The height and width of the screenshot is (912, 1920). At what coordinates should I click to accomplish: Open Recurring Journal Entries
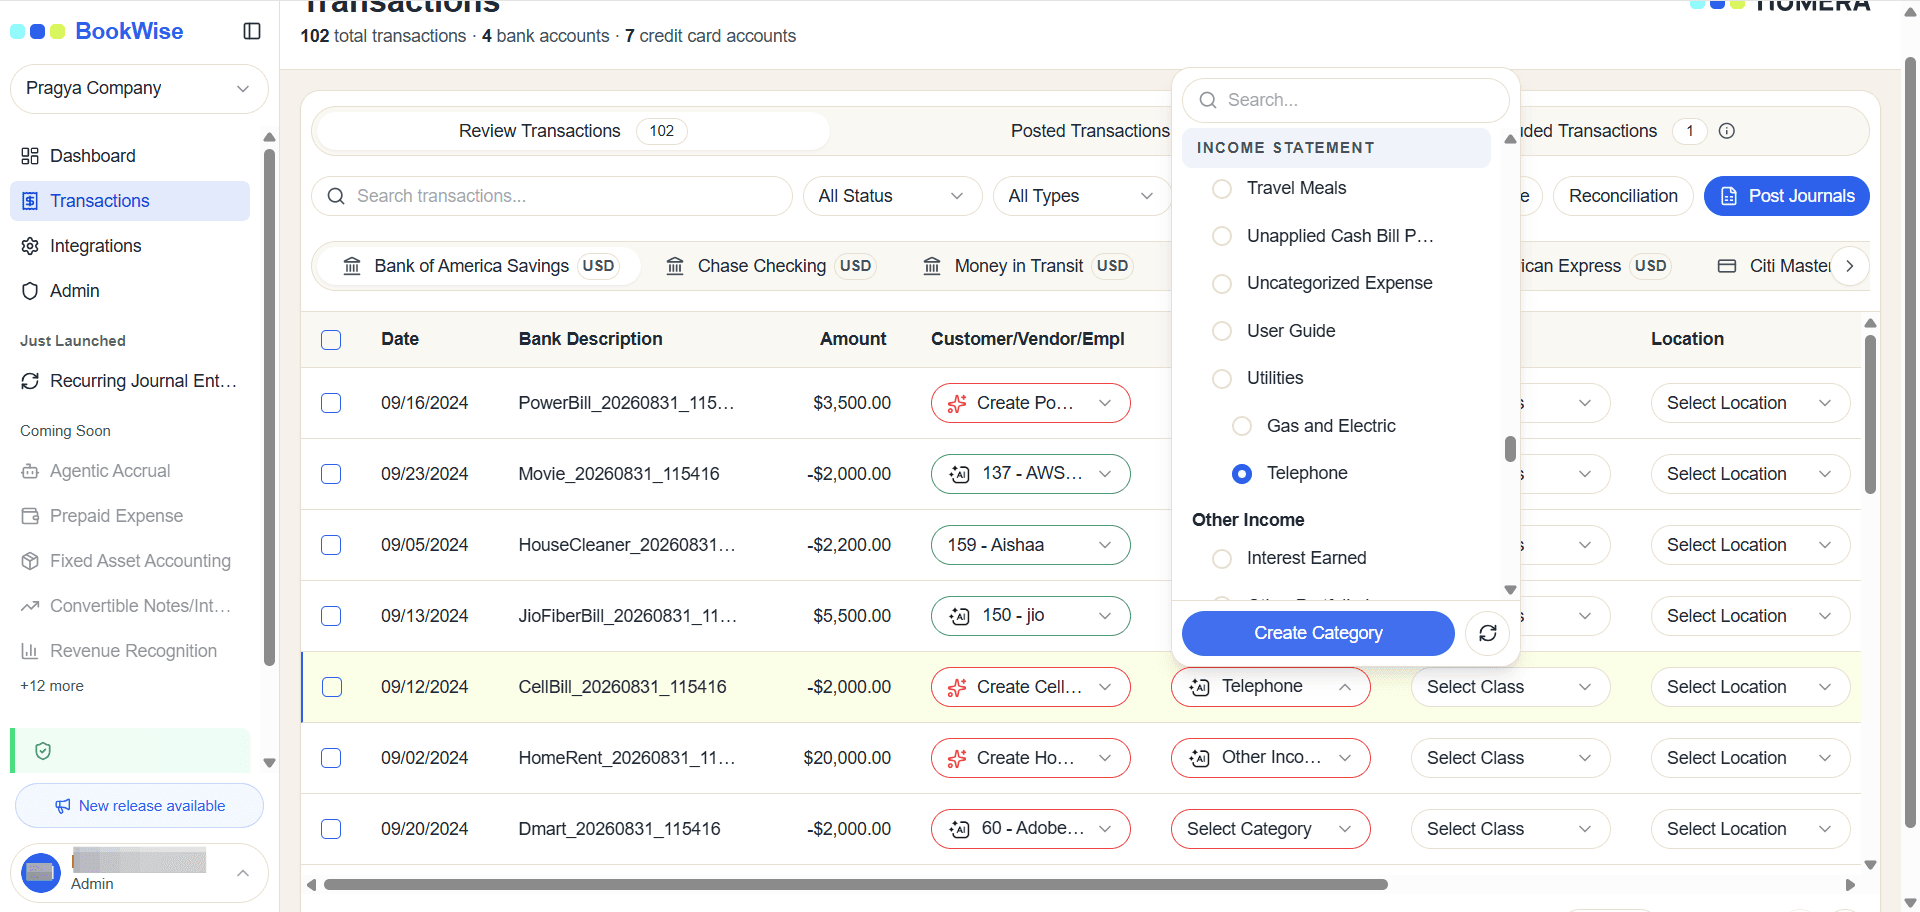130,381
